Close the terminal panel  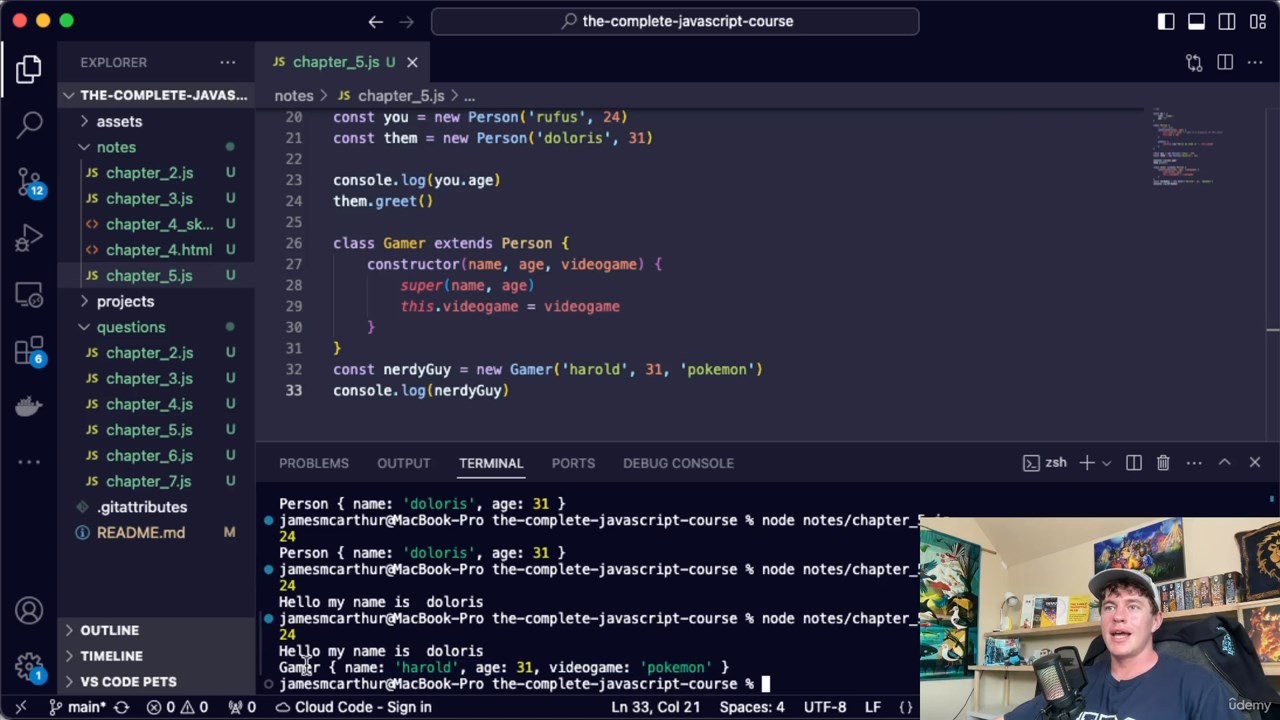(x=1255, y=463)
